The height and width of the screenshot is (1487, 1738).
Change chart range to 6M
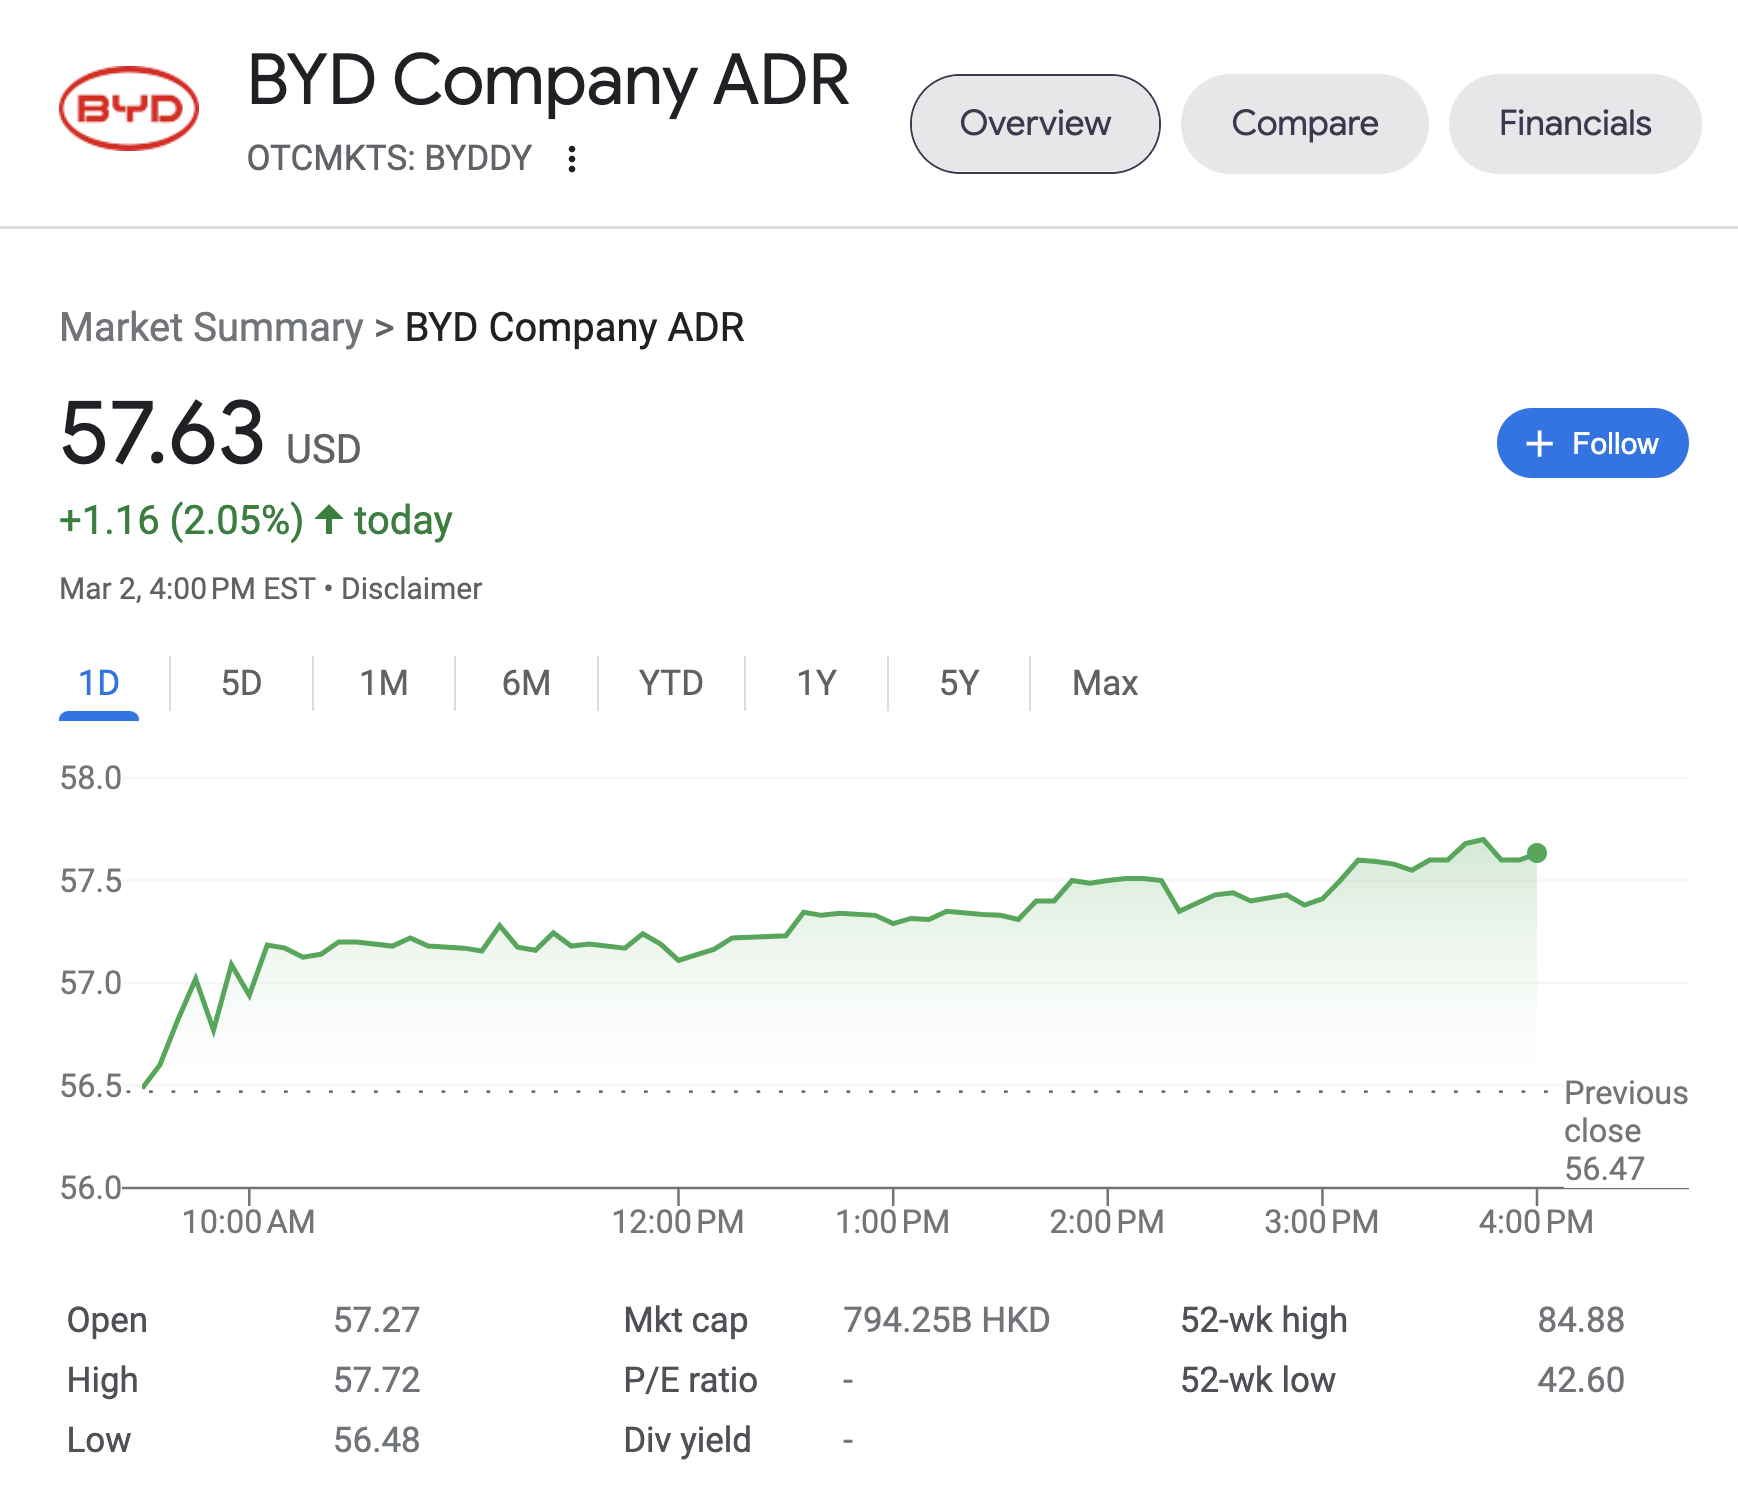526,684
